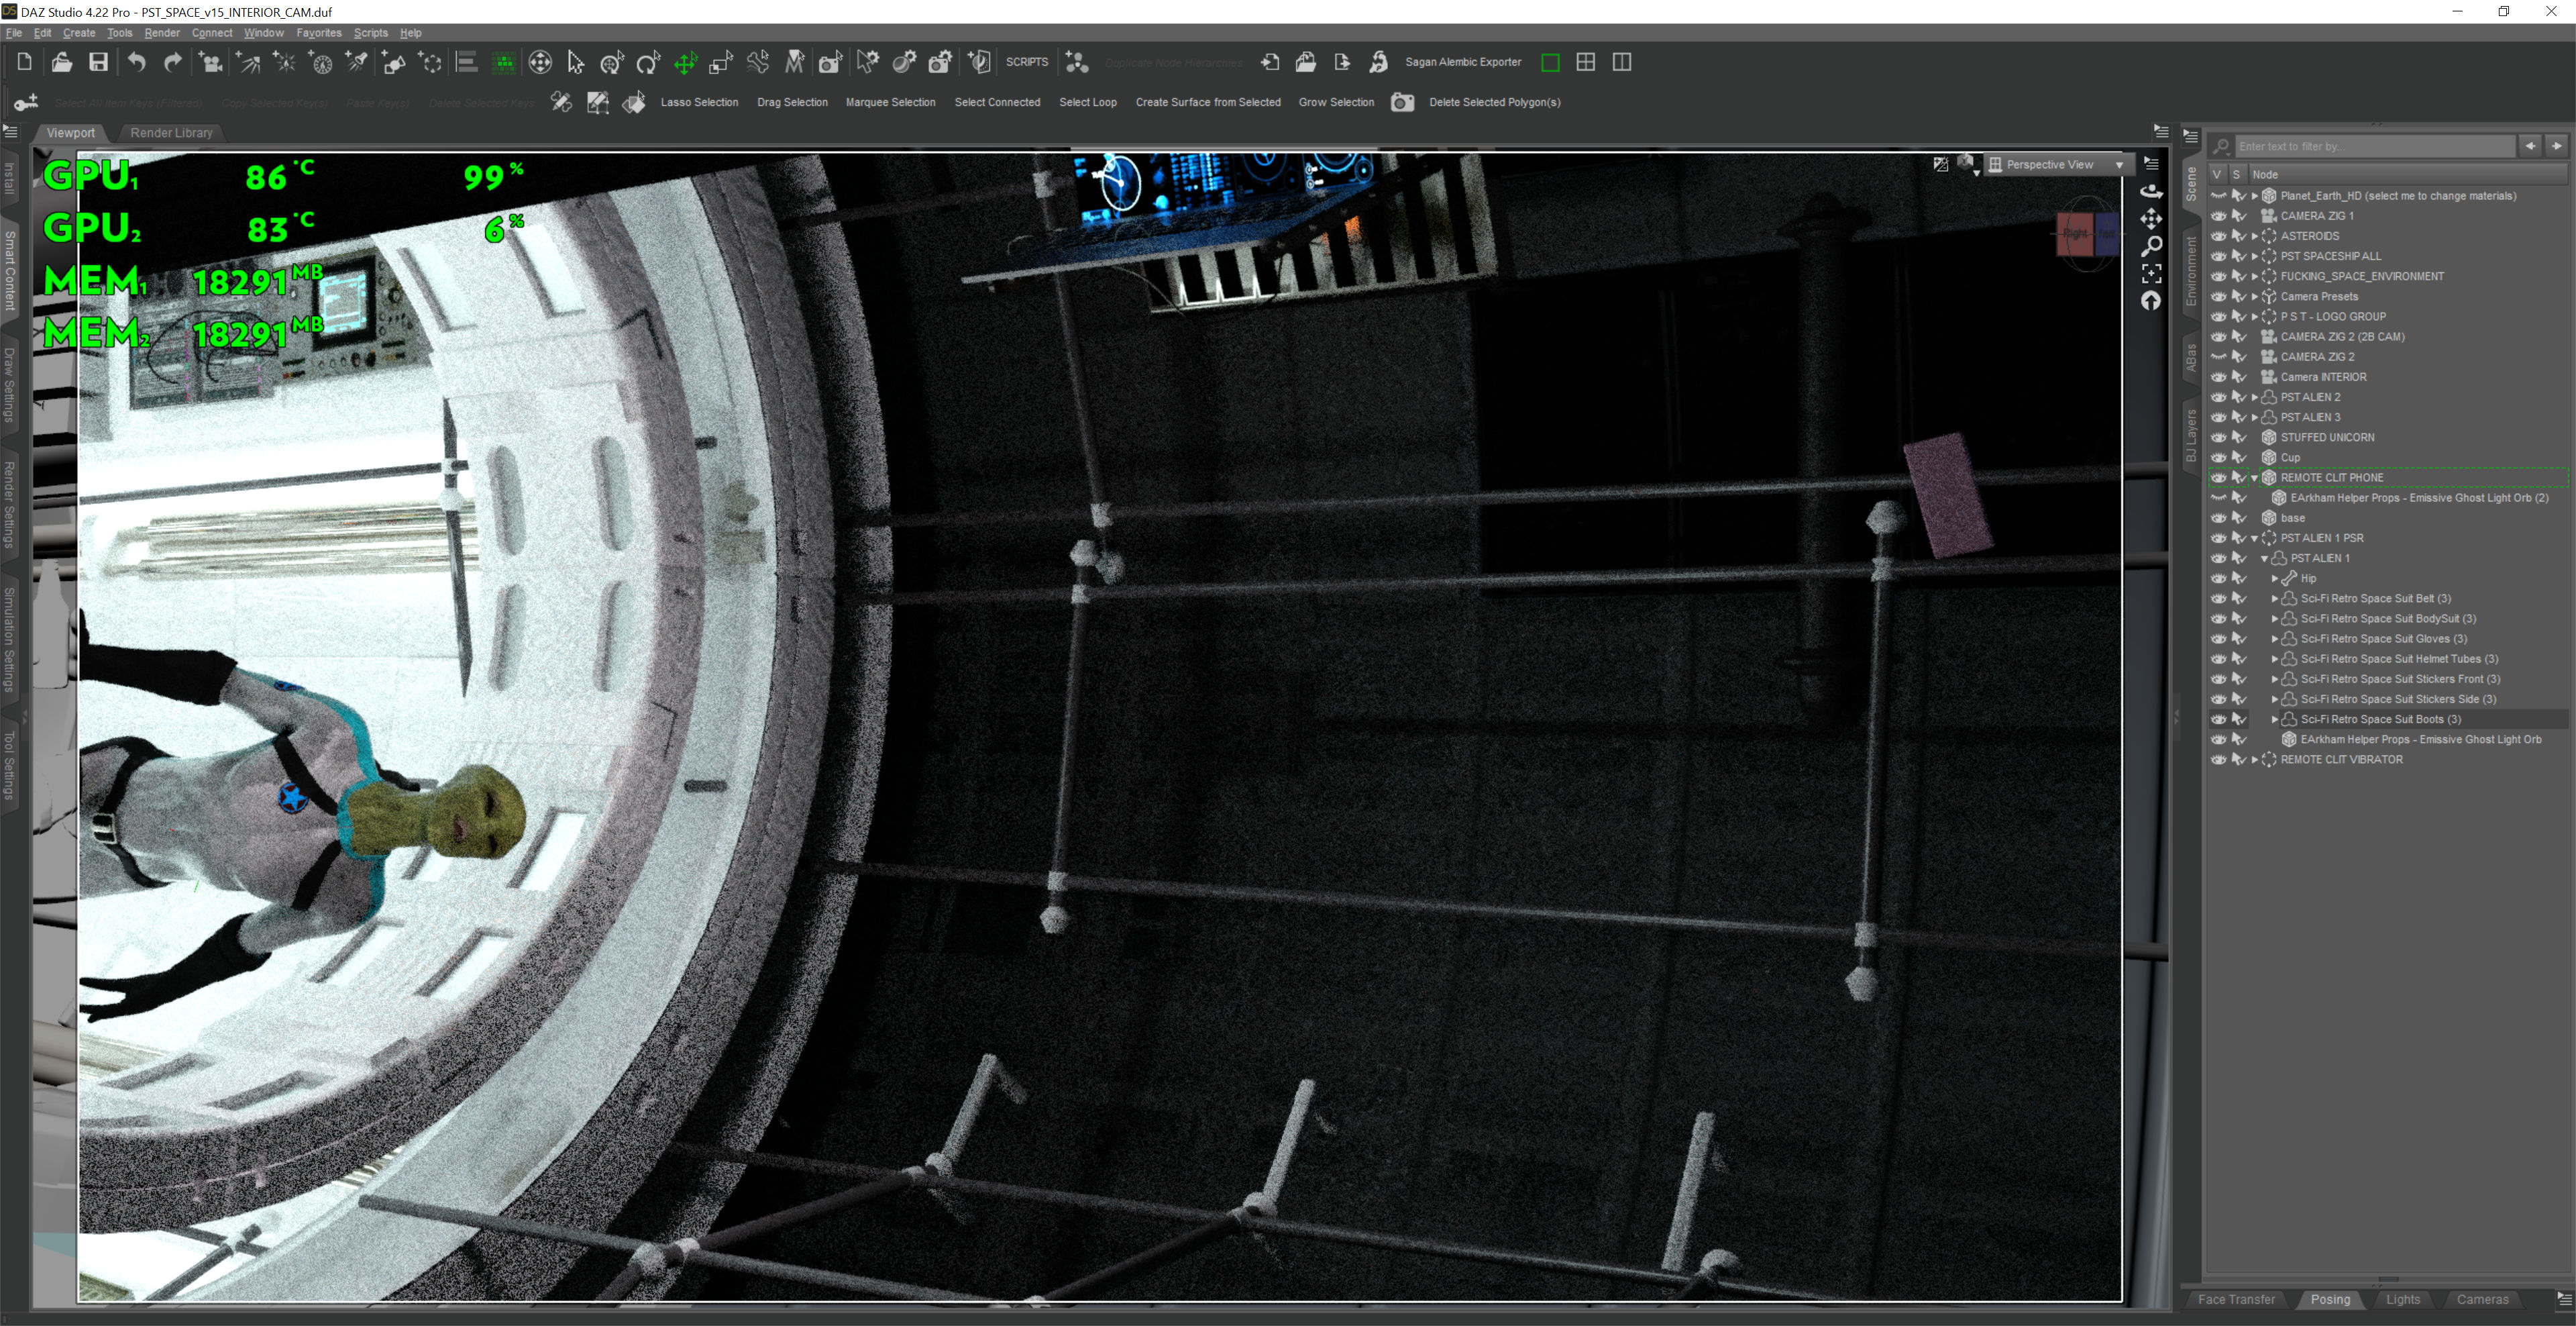Viewport: 2576px width, 1326px height.
Task: Choose the Rotate tool icon
Action: (x=648, y=63)
